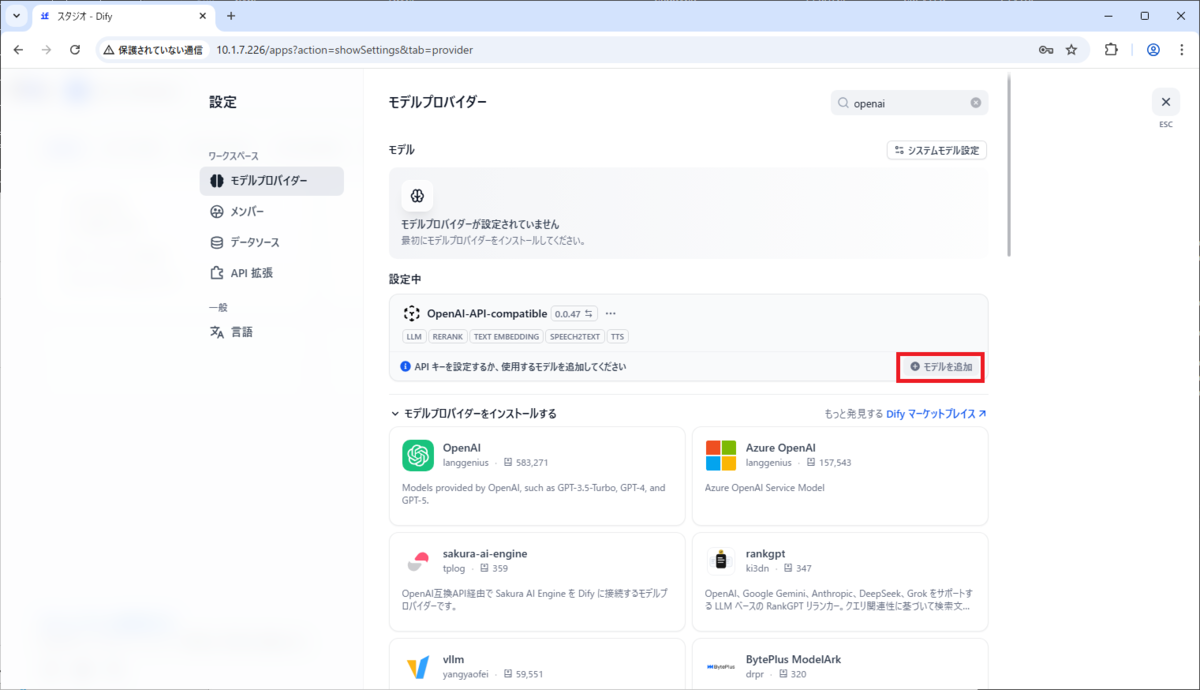This screenshot has height=690, width=1200.
Task: Click BytePlus ModelArk card title
Action: pos(794,659)
